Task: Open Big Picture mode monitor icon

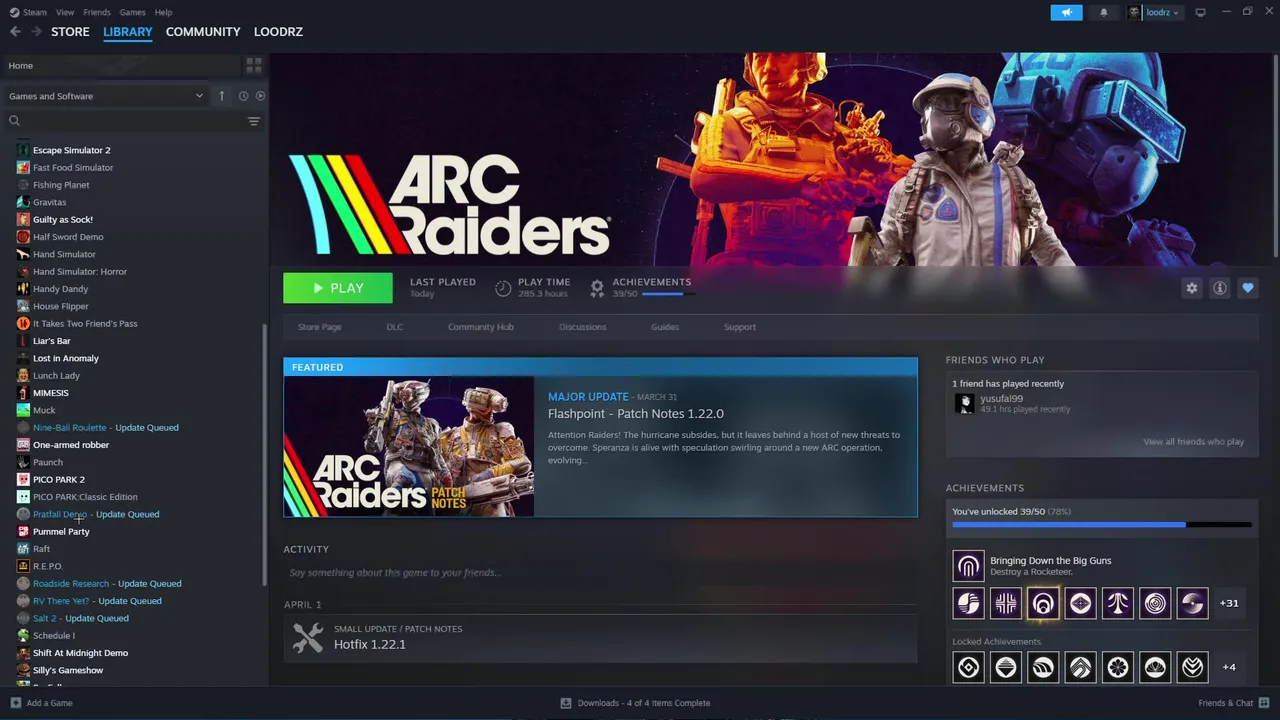Action: [x=1200, y=12]
